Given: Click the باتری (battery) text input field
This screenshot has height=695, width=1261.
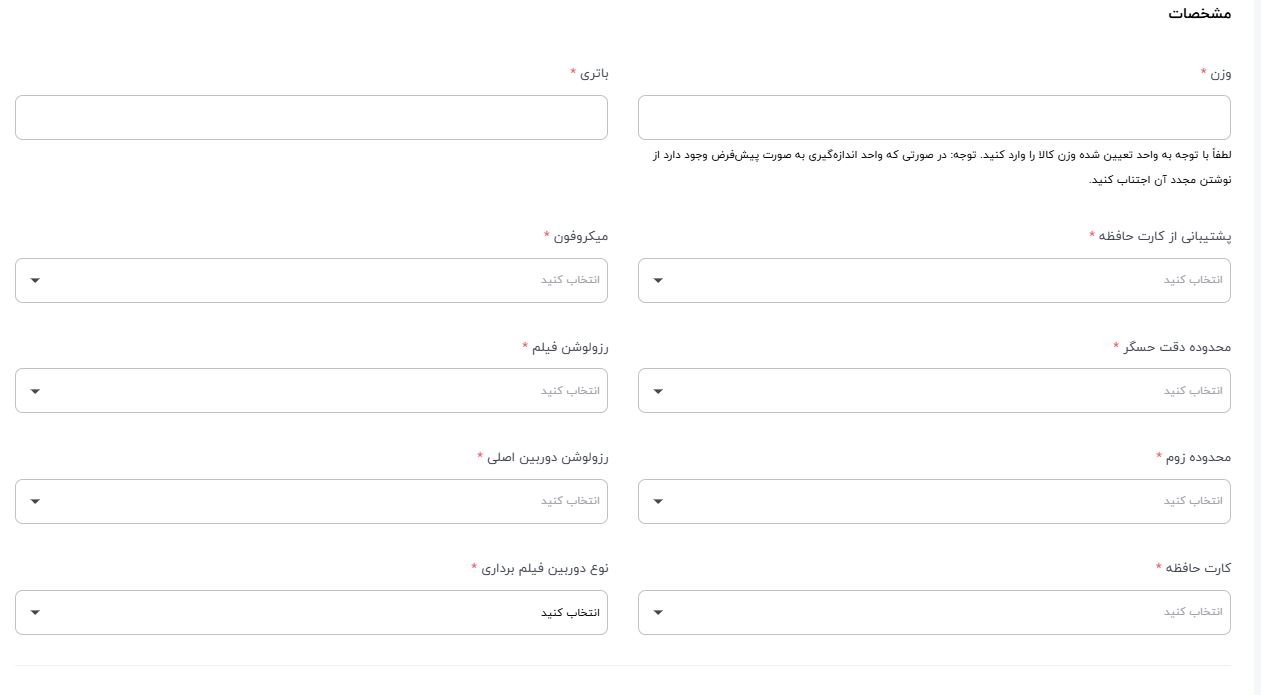Looking at the screenshot, I should [311, 117].
